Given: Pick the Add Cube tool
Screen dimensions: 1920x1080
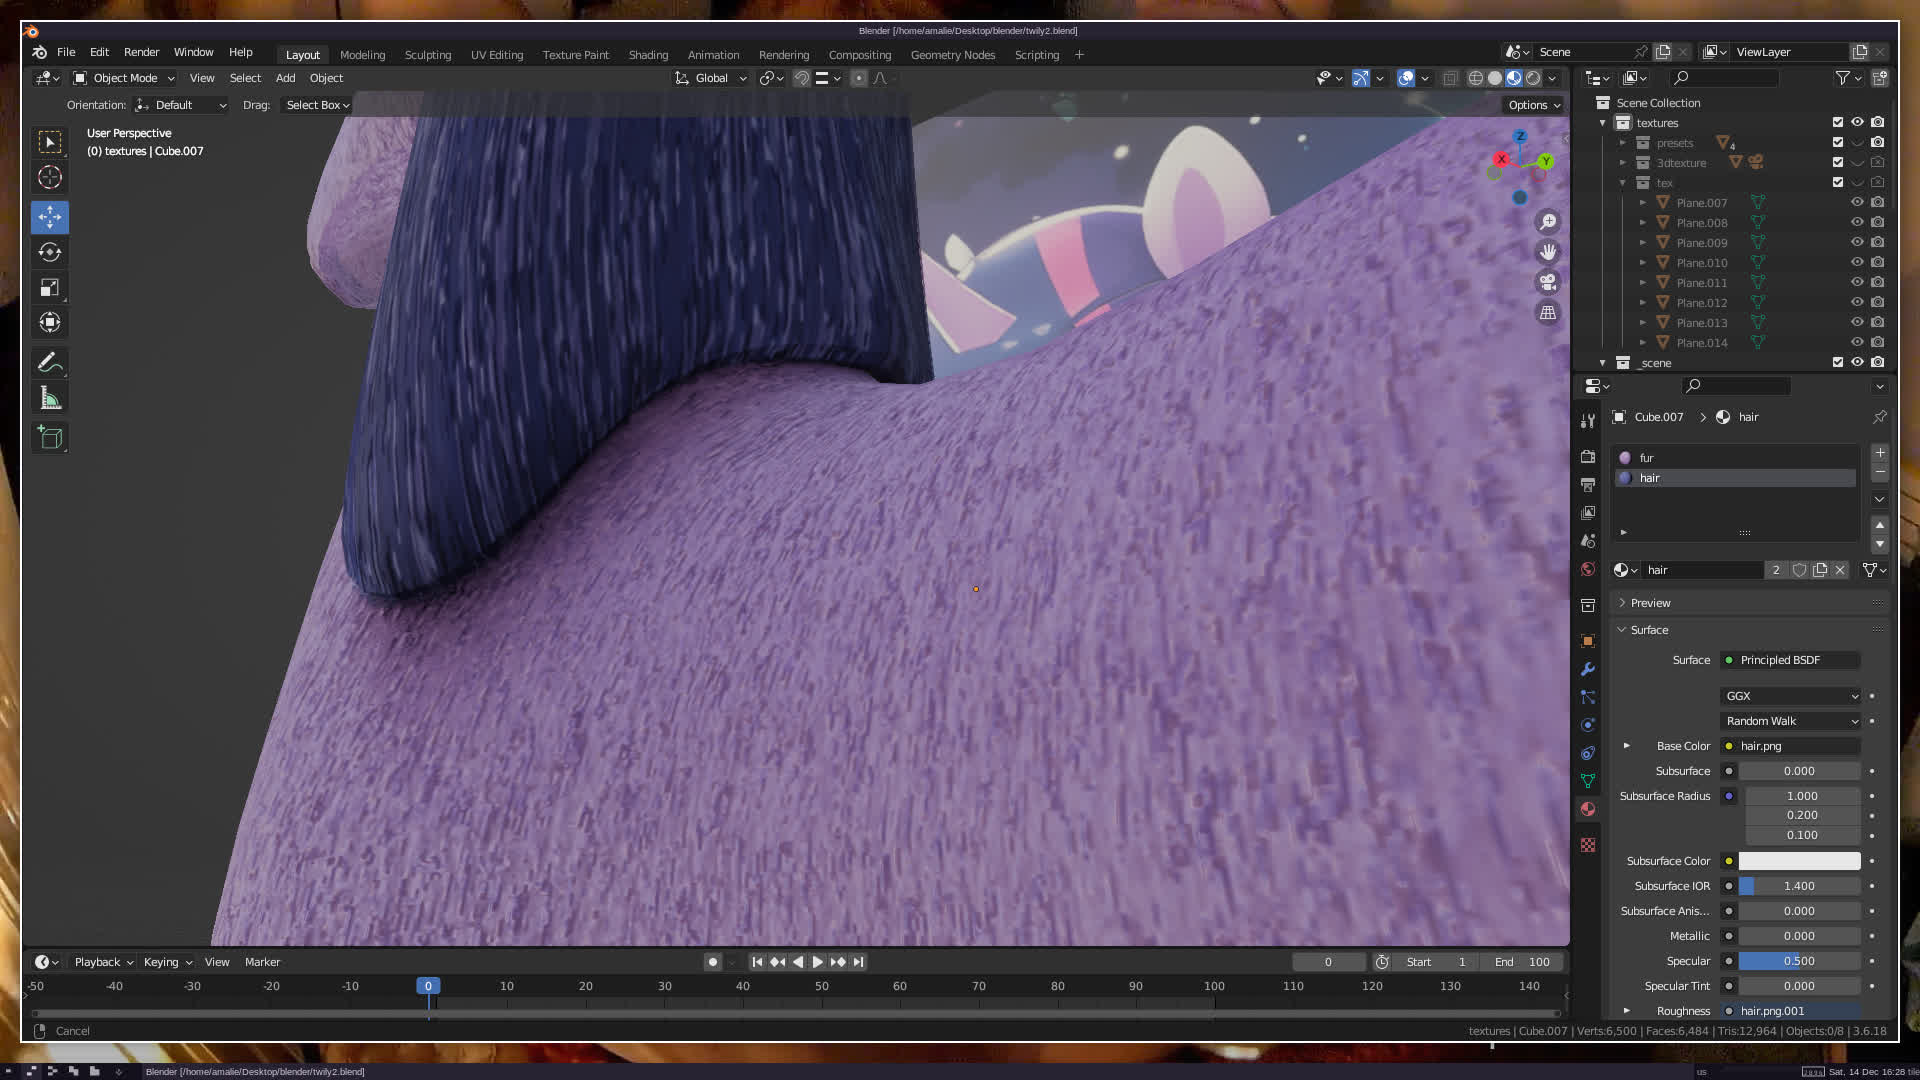Looking at the screenshot, I should [x=50, y=437].
